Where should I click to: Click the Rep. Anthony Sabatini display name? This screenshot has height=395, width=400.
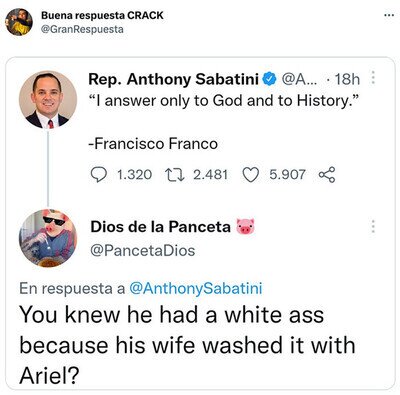click(x=174, y=79)
